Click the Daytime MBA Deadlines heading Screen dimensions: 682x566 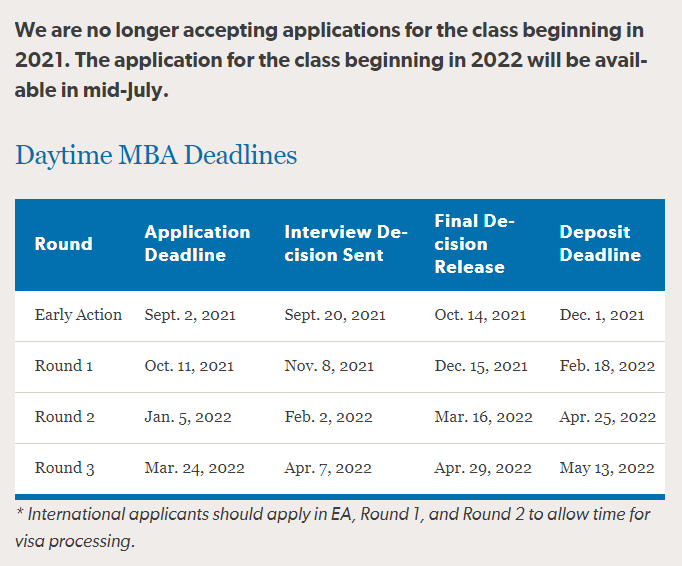[x=156, y=155]
